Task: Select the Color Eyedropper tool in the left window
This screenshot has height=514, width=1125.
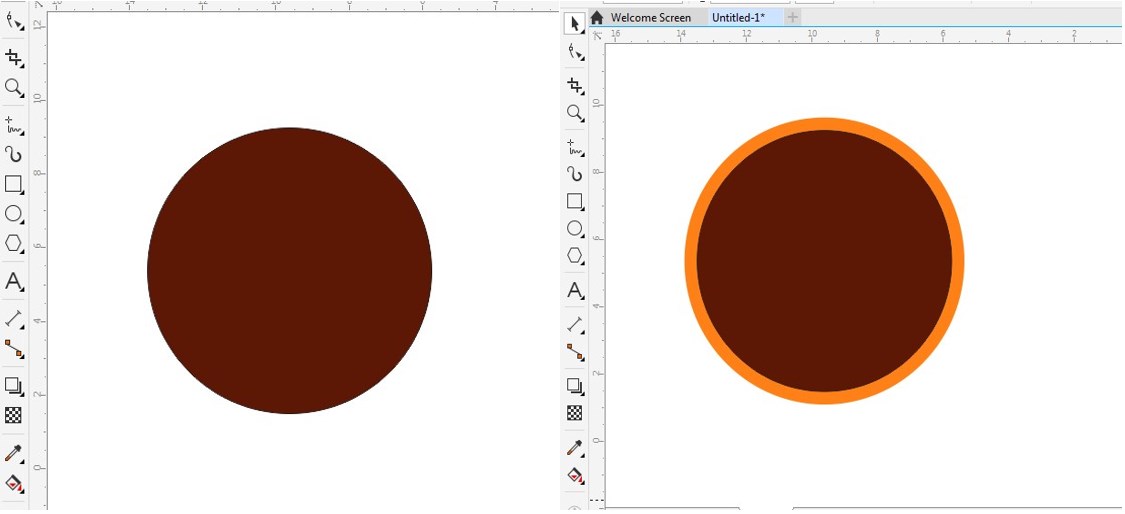Action: 14,454
